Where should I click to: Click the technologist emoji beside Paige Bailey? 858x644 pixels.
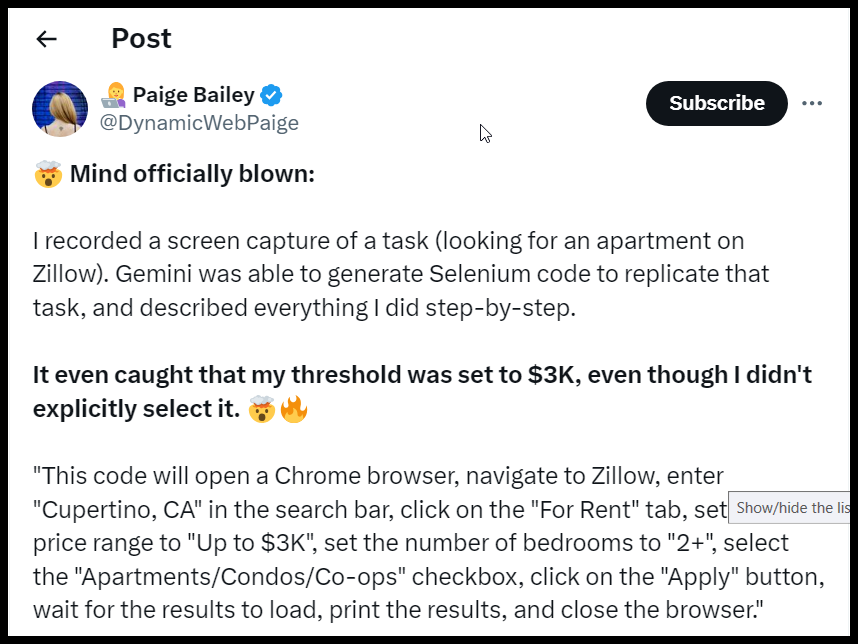[x=115, y=96]
